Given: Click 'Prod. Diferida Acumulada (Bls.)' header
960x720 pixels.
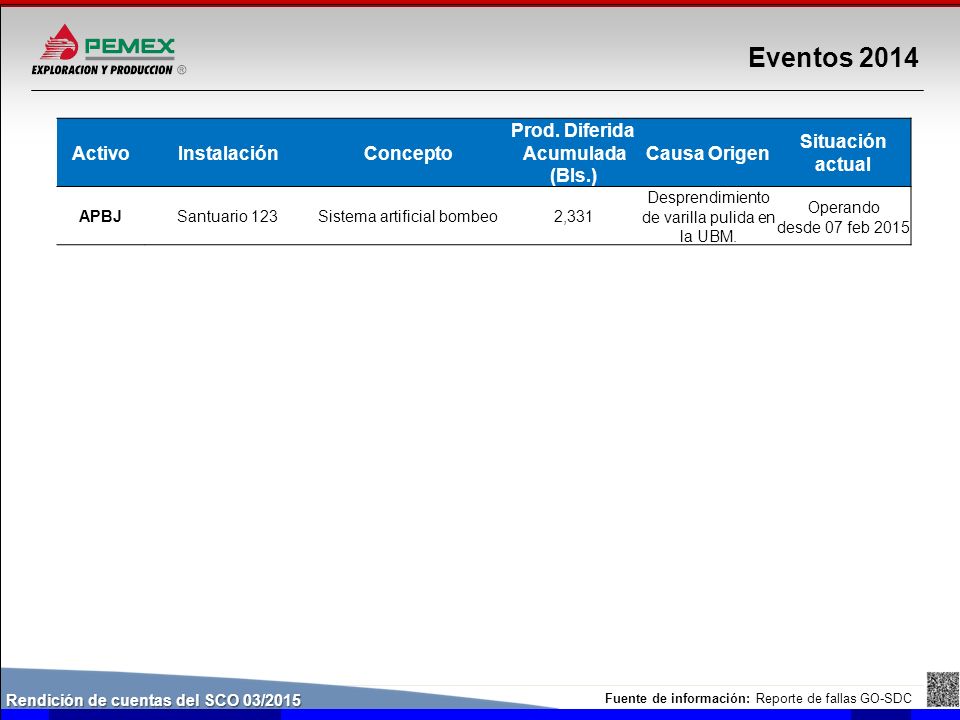Looking at the screenshot, I should 573,153.
